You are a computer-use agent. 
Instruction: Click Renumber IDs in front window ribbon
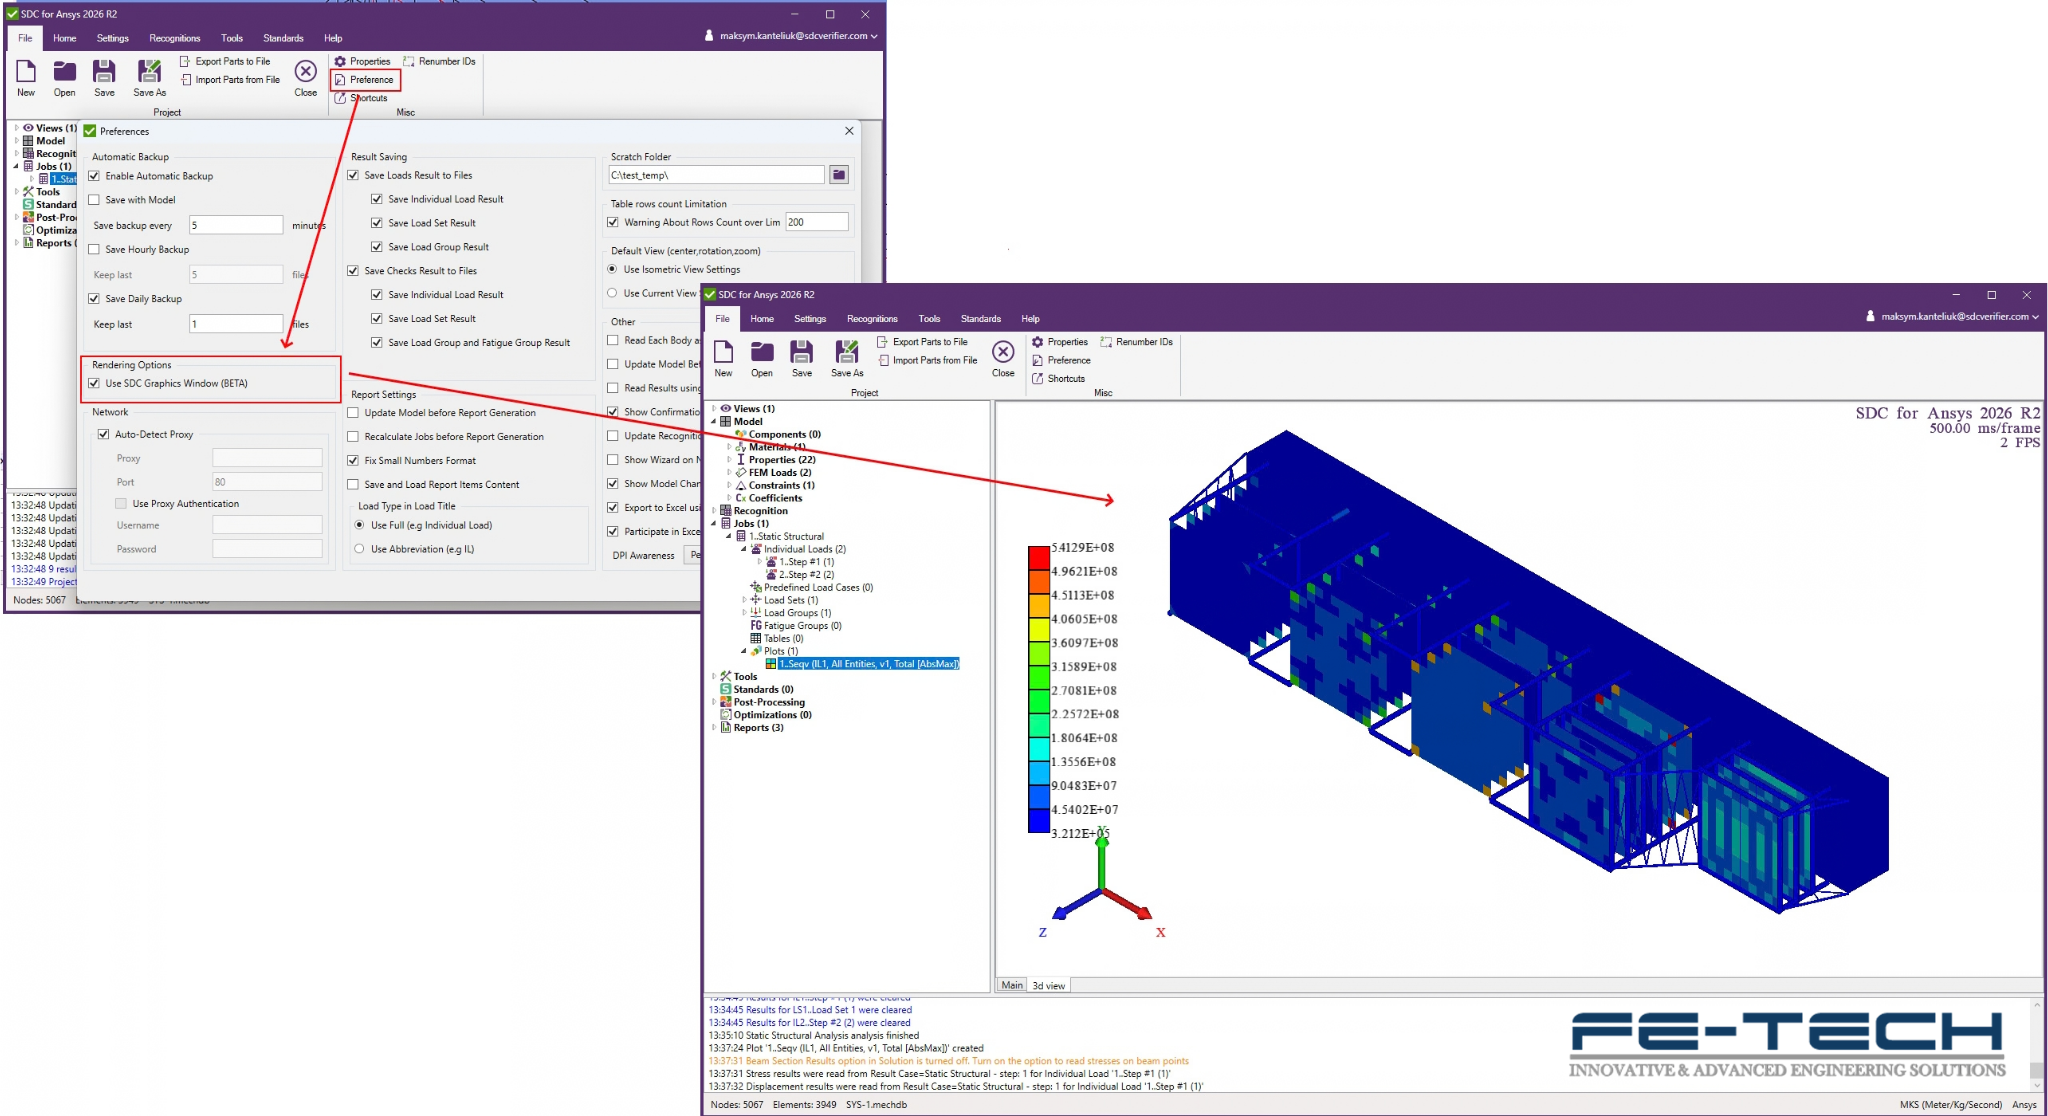1137,342
